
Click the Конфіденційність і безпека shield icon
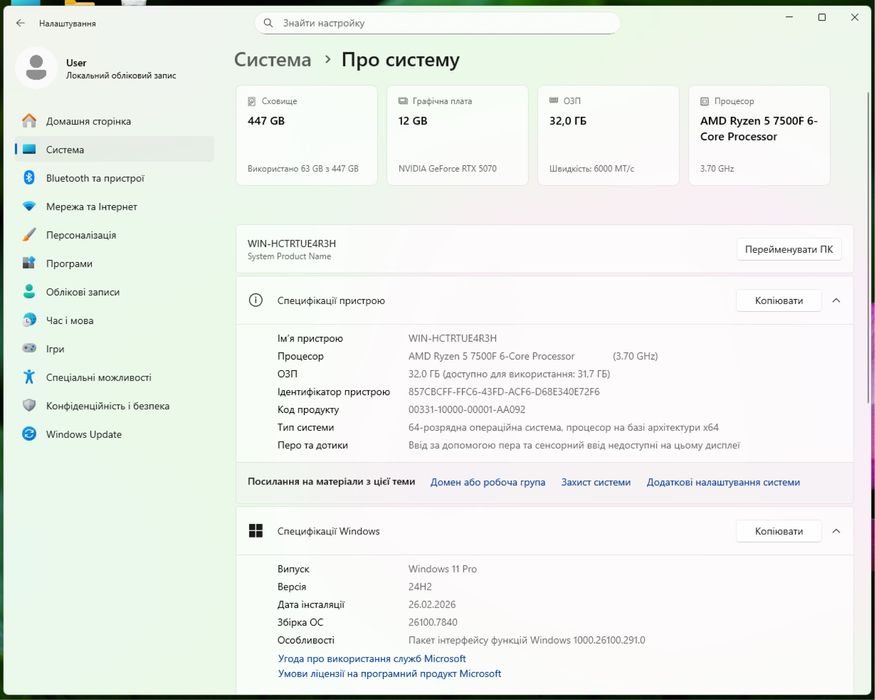[x=29, y=405]
